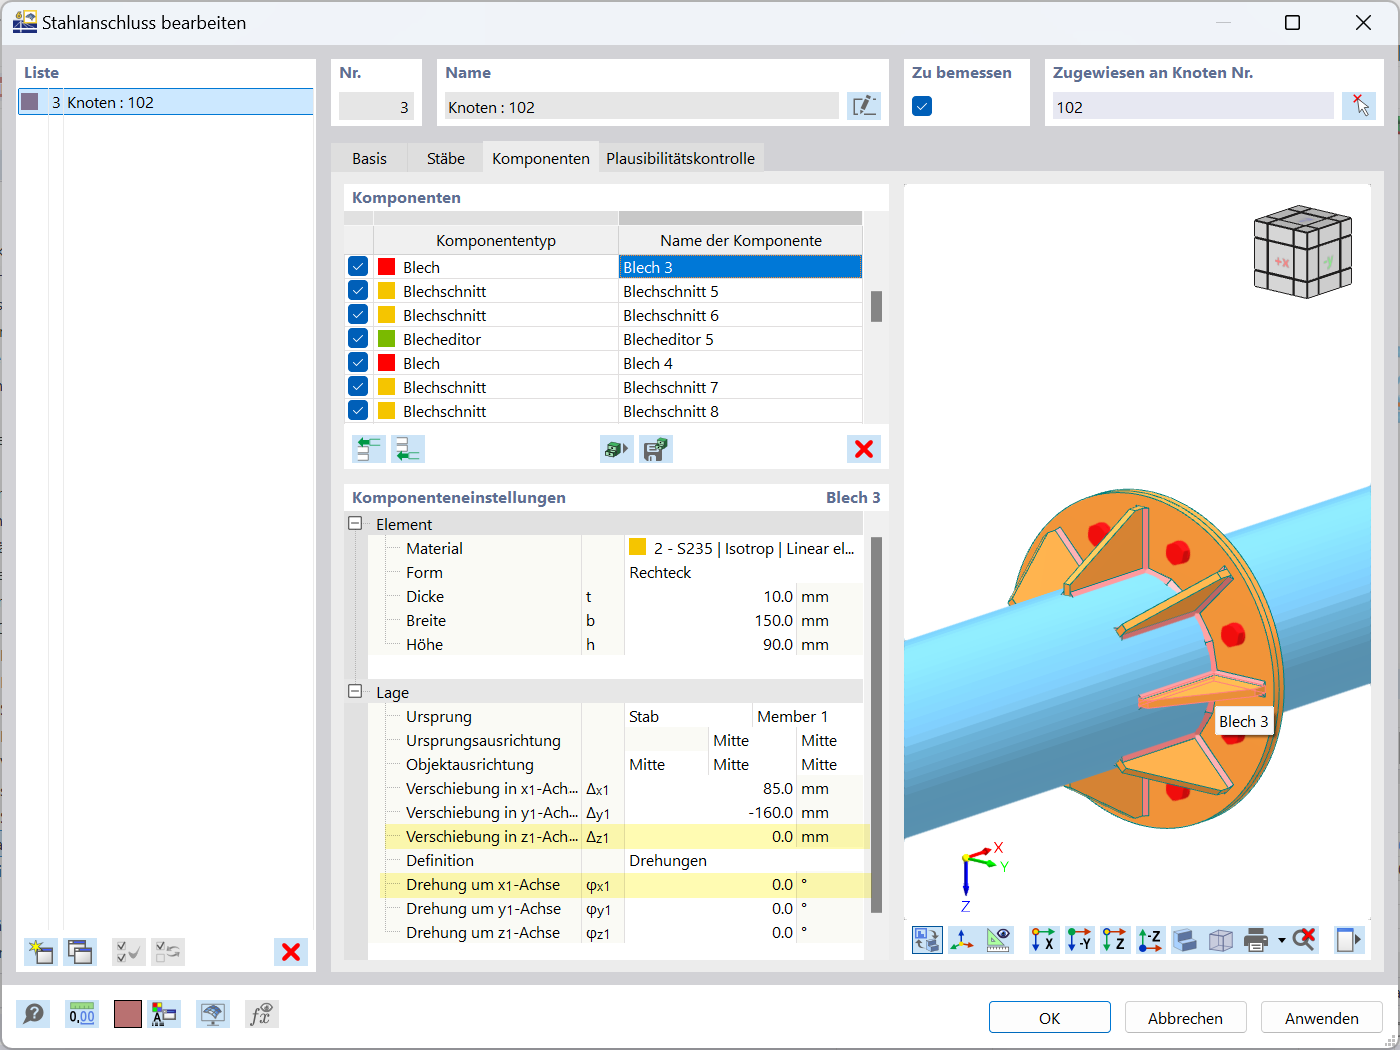This screenshot has height=1050, width=1400.
Task: Uncheck the Blechschnitt 7 component checkbox
Action: 358,386
